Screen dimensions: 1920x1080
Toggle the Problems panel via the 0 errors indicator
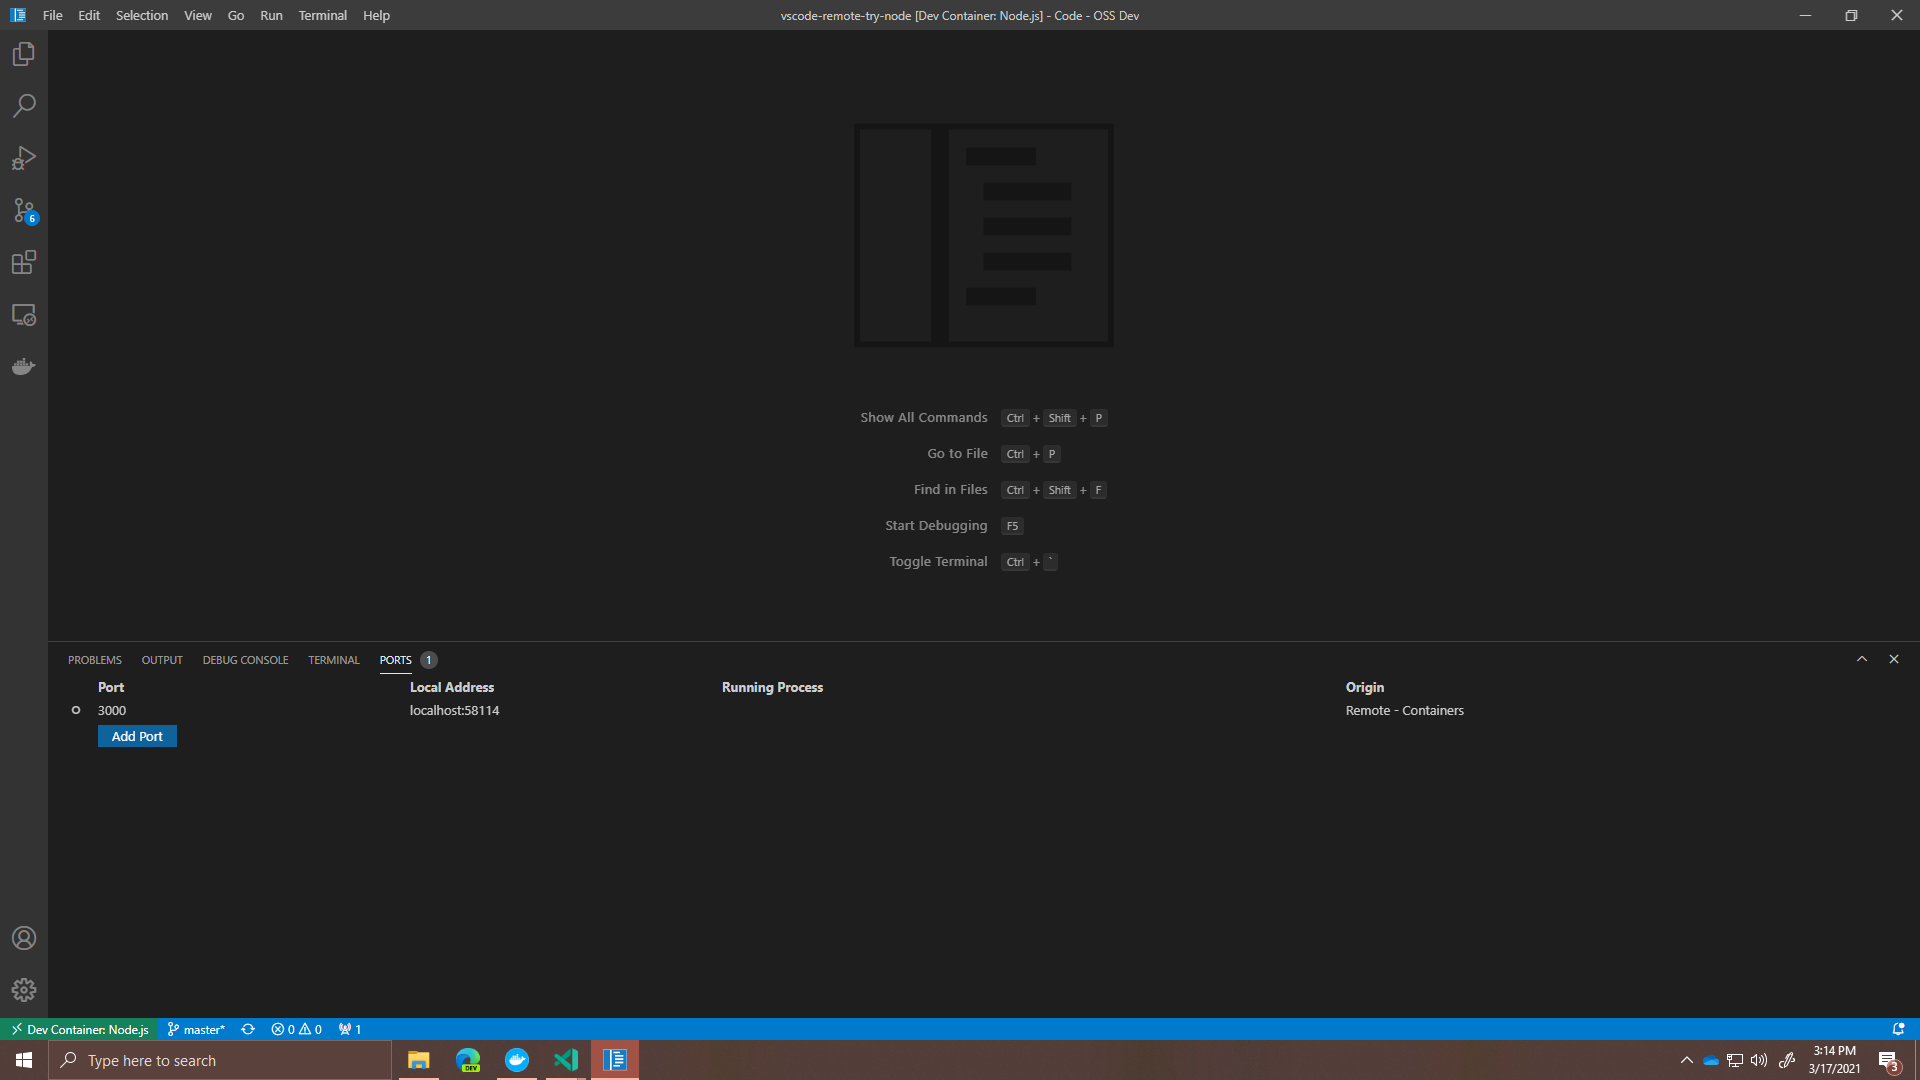coord(296,1029)
